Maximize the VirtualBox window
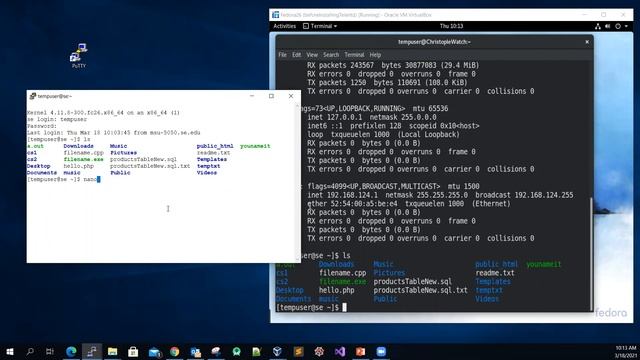The width and height of the screenshot is (640, 360). pos(604,15)
